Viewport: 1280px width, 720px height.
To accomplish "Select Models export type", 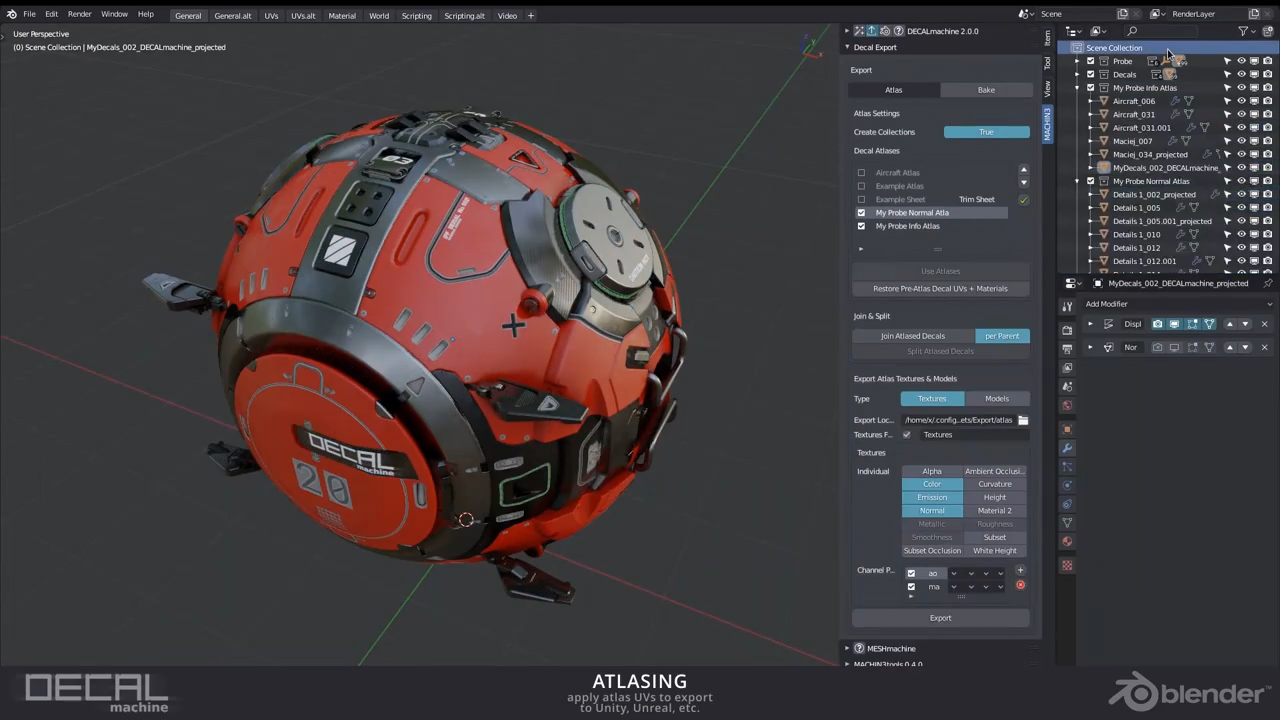I will [997, 399].
